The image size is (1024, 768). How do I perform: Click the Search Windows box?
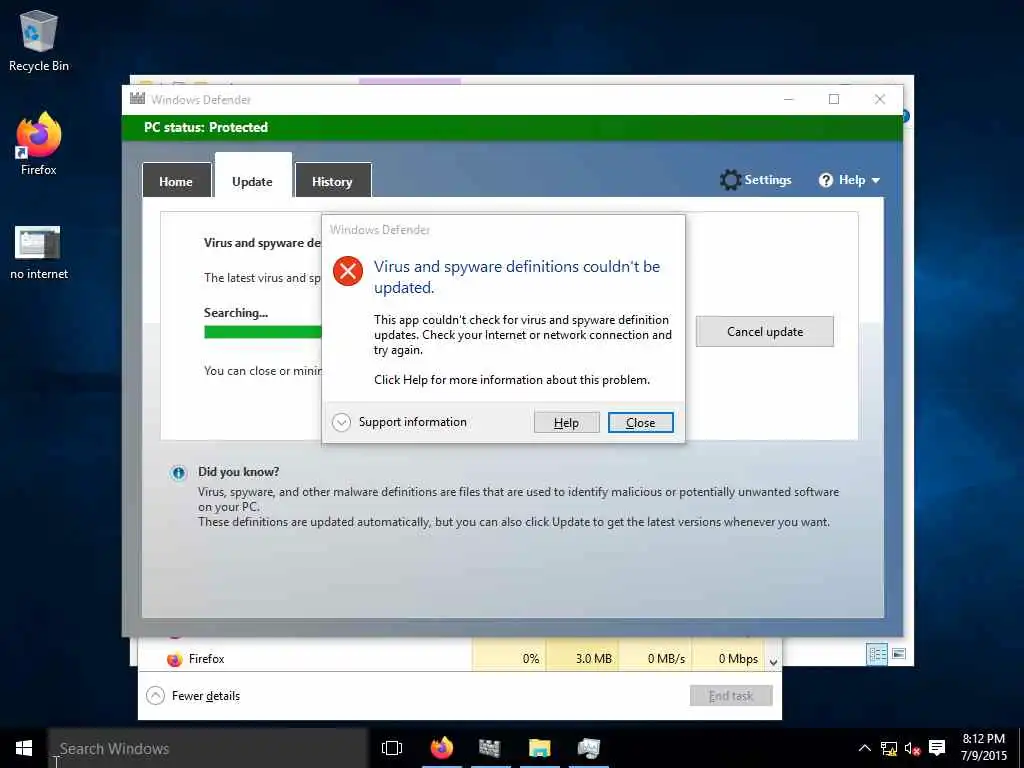tap(208, 748)
